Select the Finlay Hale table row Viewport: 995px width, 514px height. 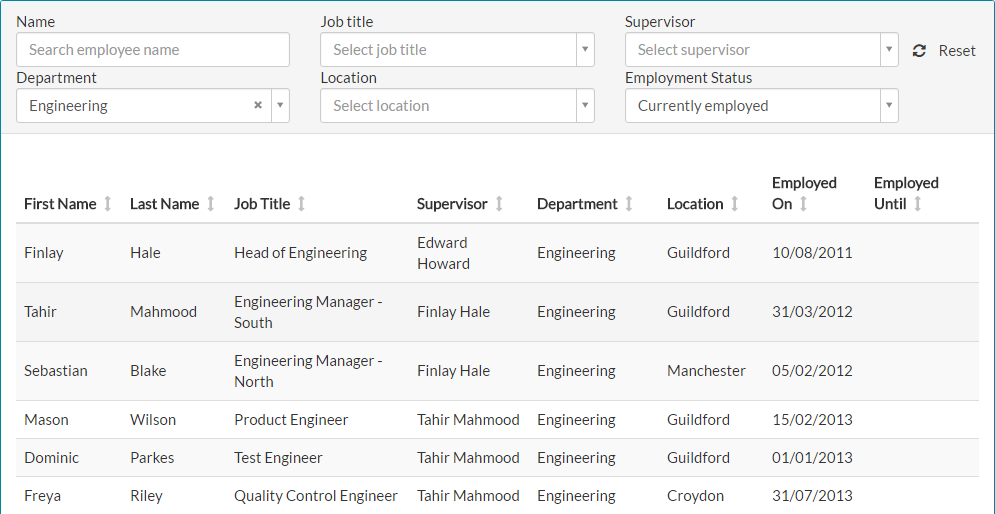coord(497,253)
